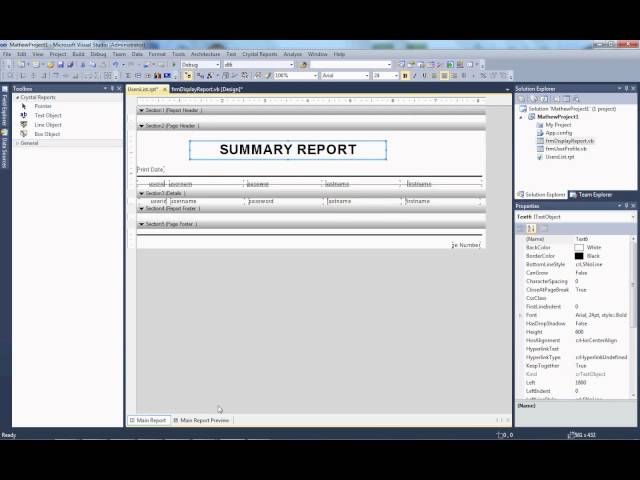
Task: Pick the Line Object tool
Action: click(x=48, y=125)
